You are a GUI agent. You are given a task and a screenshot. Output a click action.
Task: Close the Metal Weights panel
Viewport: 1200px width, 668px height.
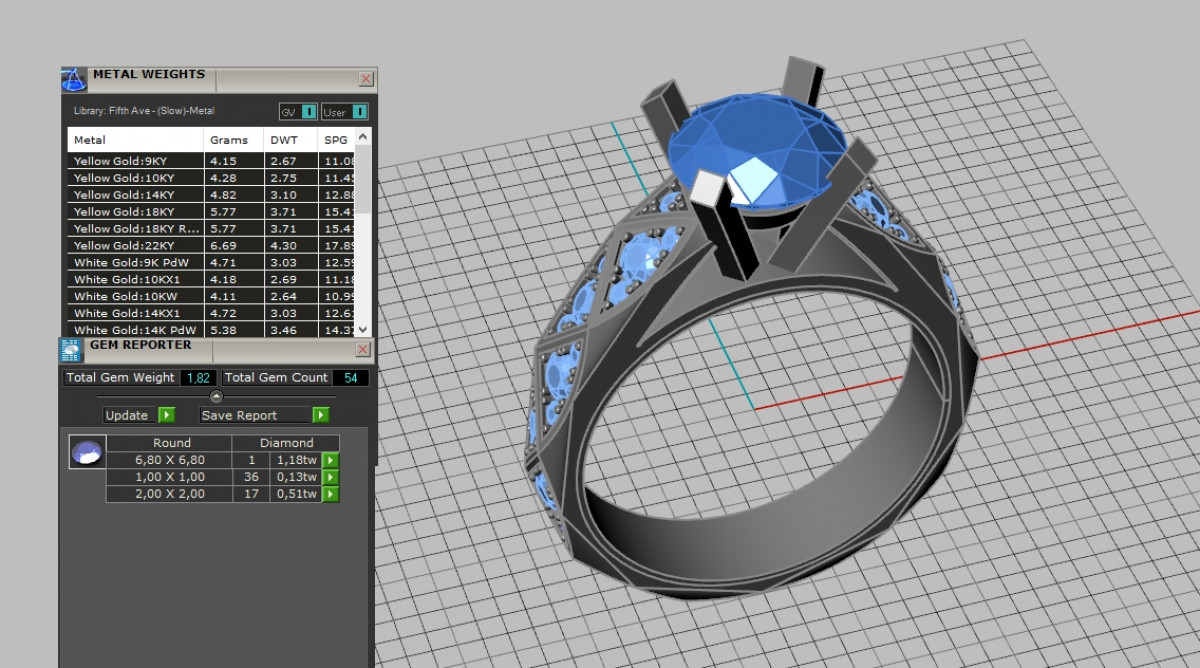(366, 79)
